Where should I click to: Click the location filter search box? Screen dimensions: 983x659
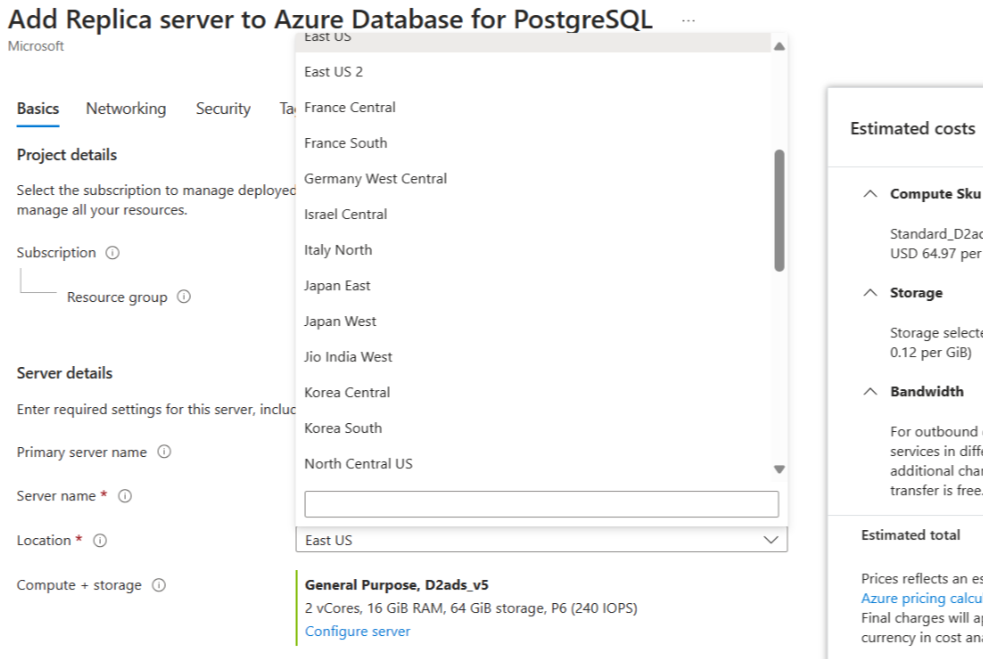click(542, 504)
